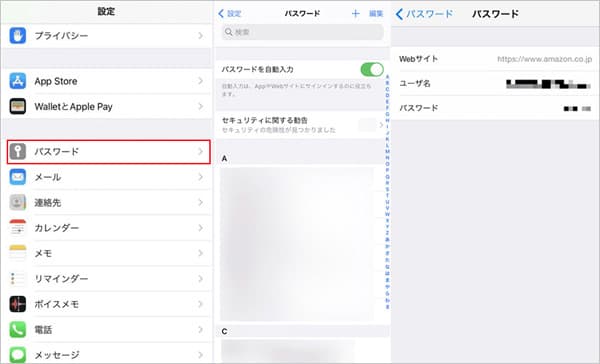Tap the magnifier icon in search field
This screenshot has height=364, width=600.
click(228, 32)
